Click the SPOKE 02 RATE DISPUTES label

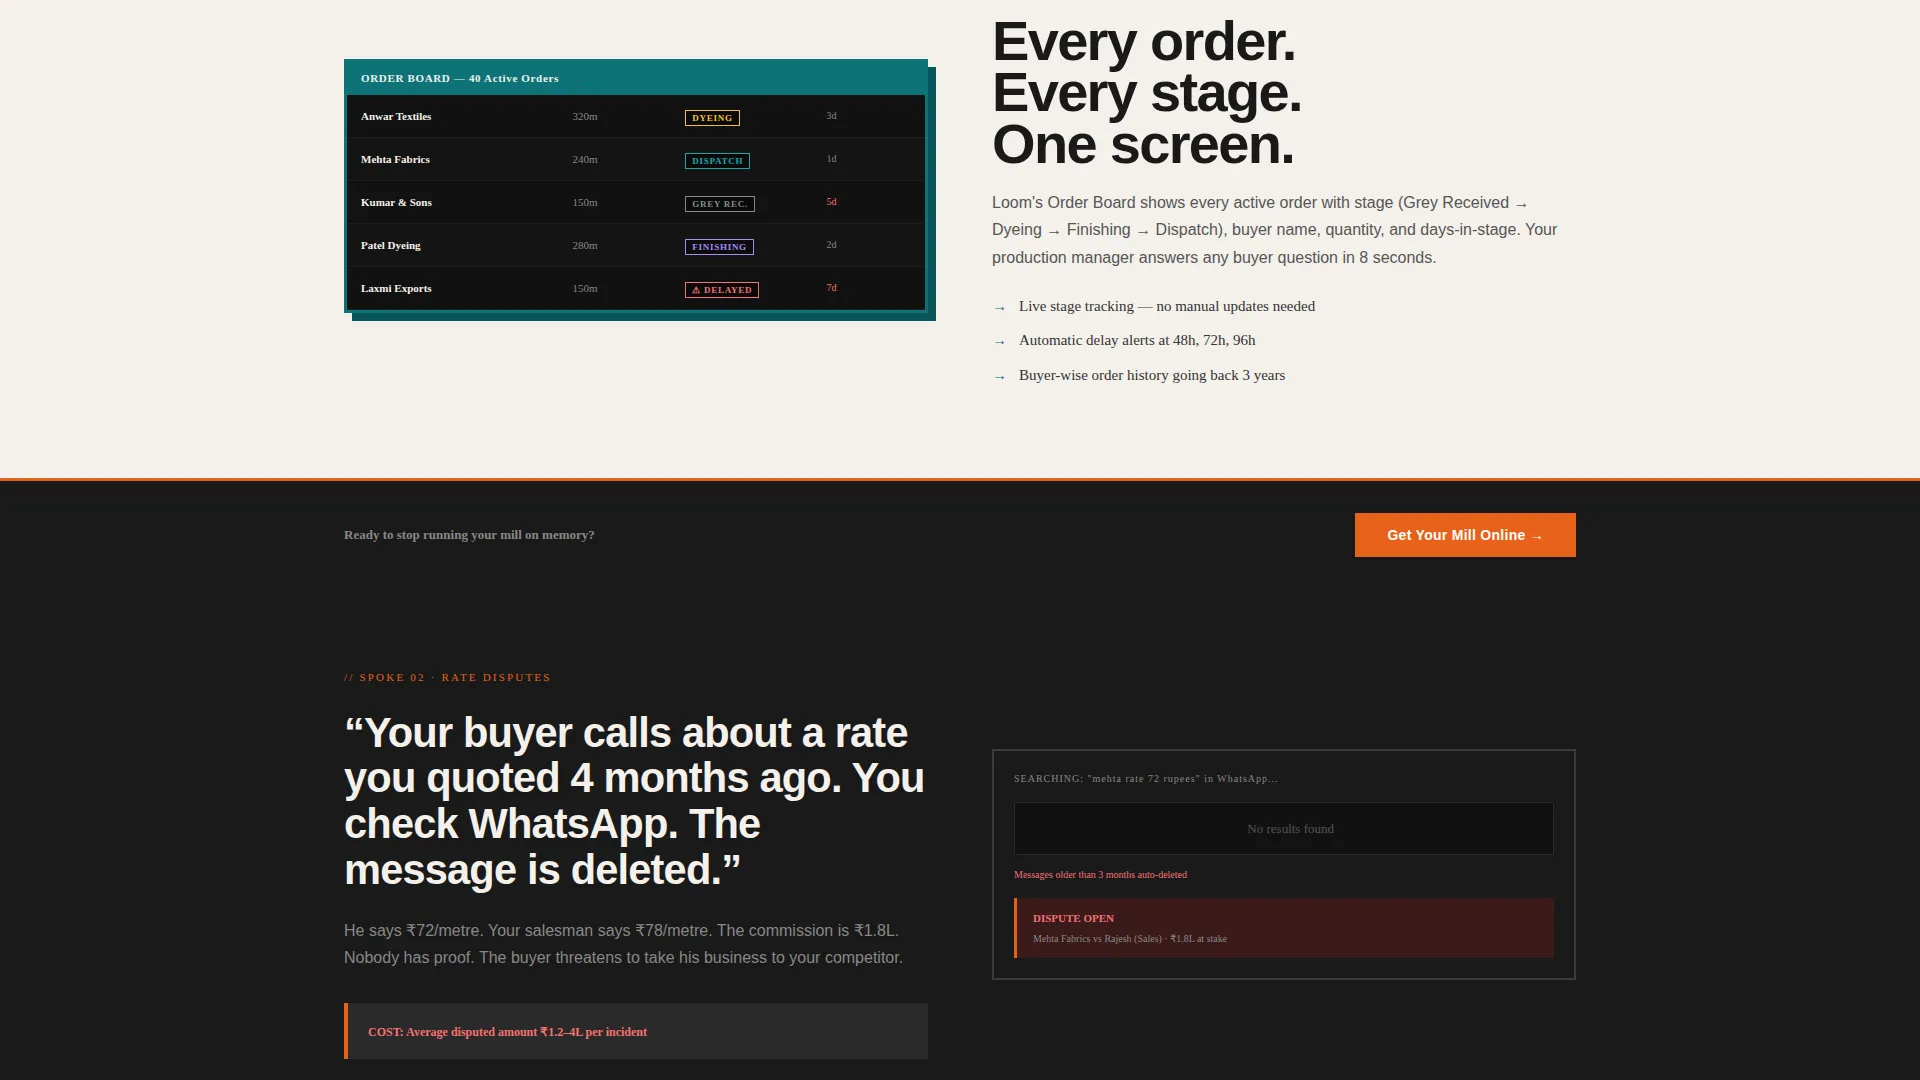coord(447,677)
